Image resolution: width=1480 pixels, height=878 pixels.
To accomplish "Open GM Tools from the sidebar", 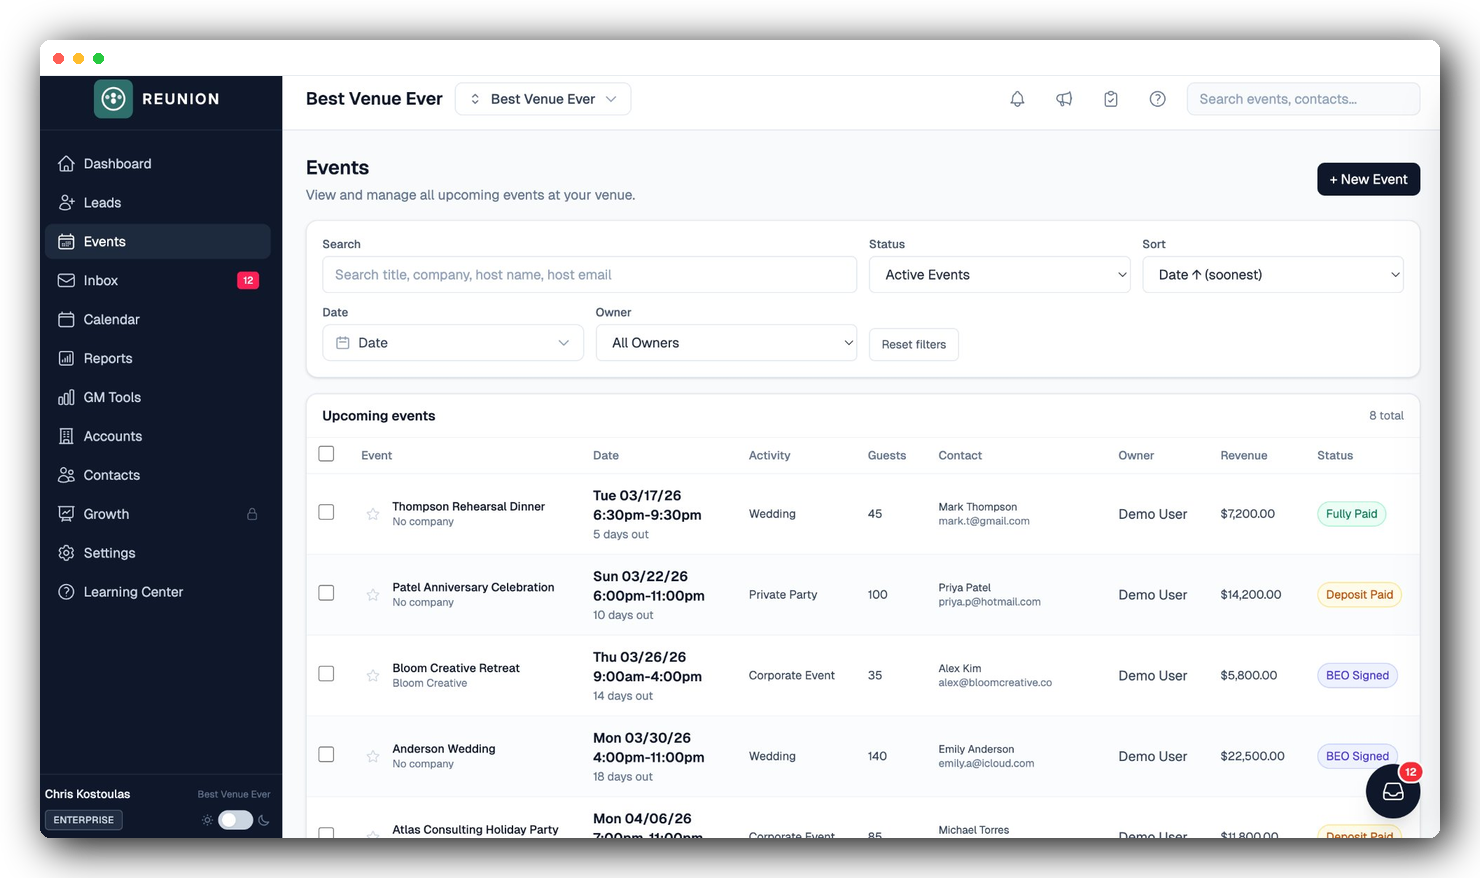I will coord(110,397).
